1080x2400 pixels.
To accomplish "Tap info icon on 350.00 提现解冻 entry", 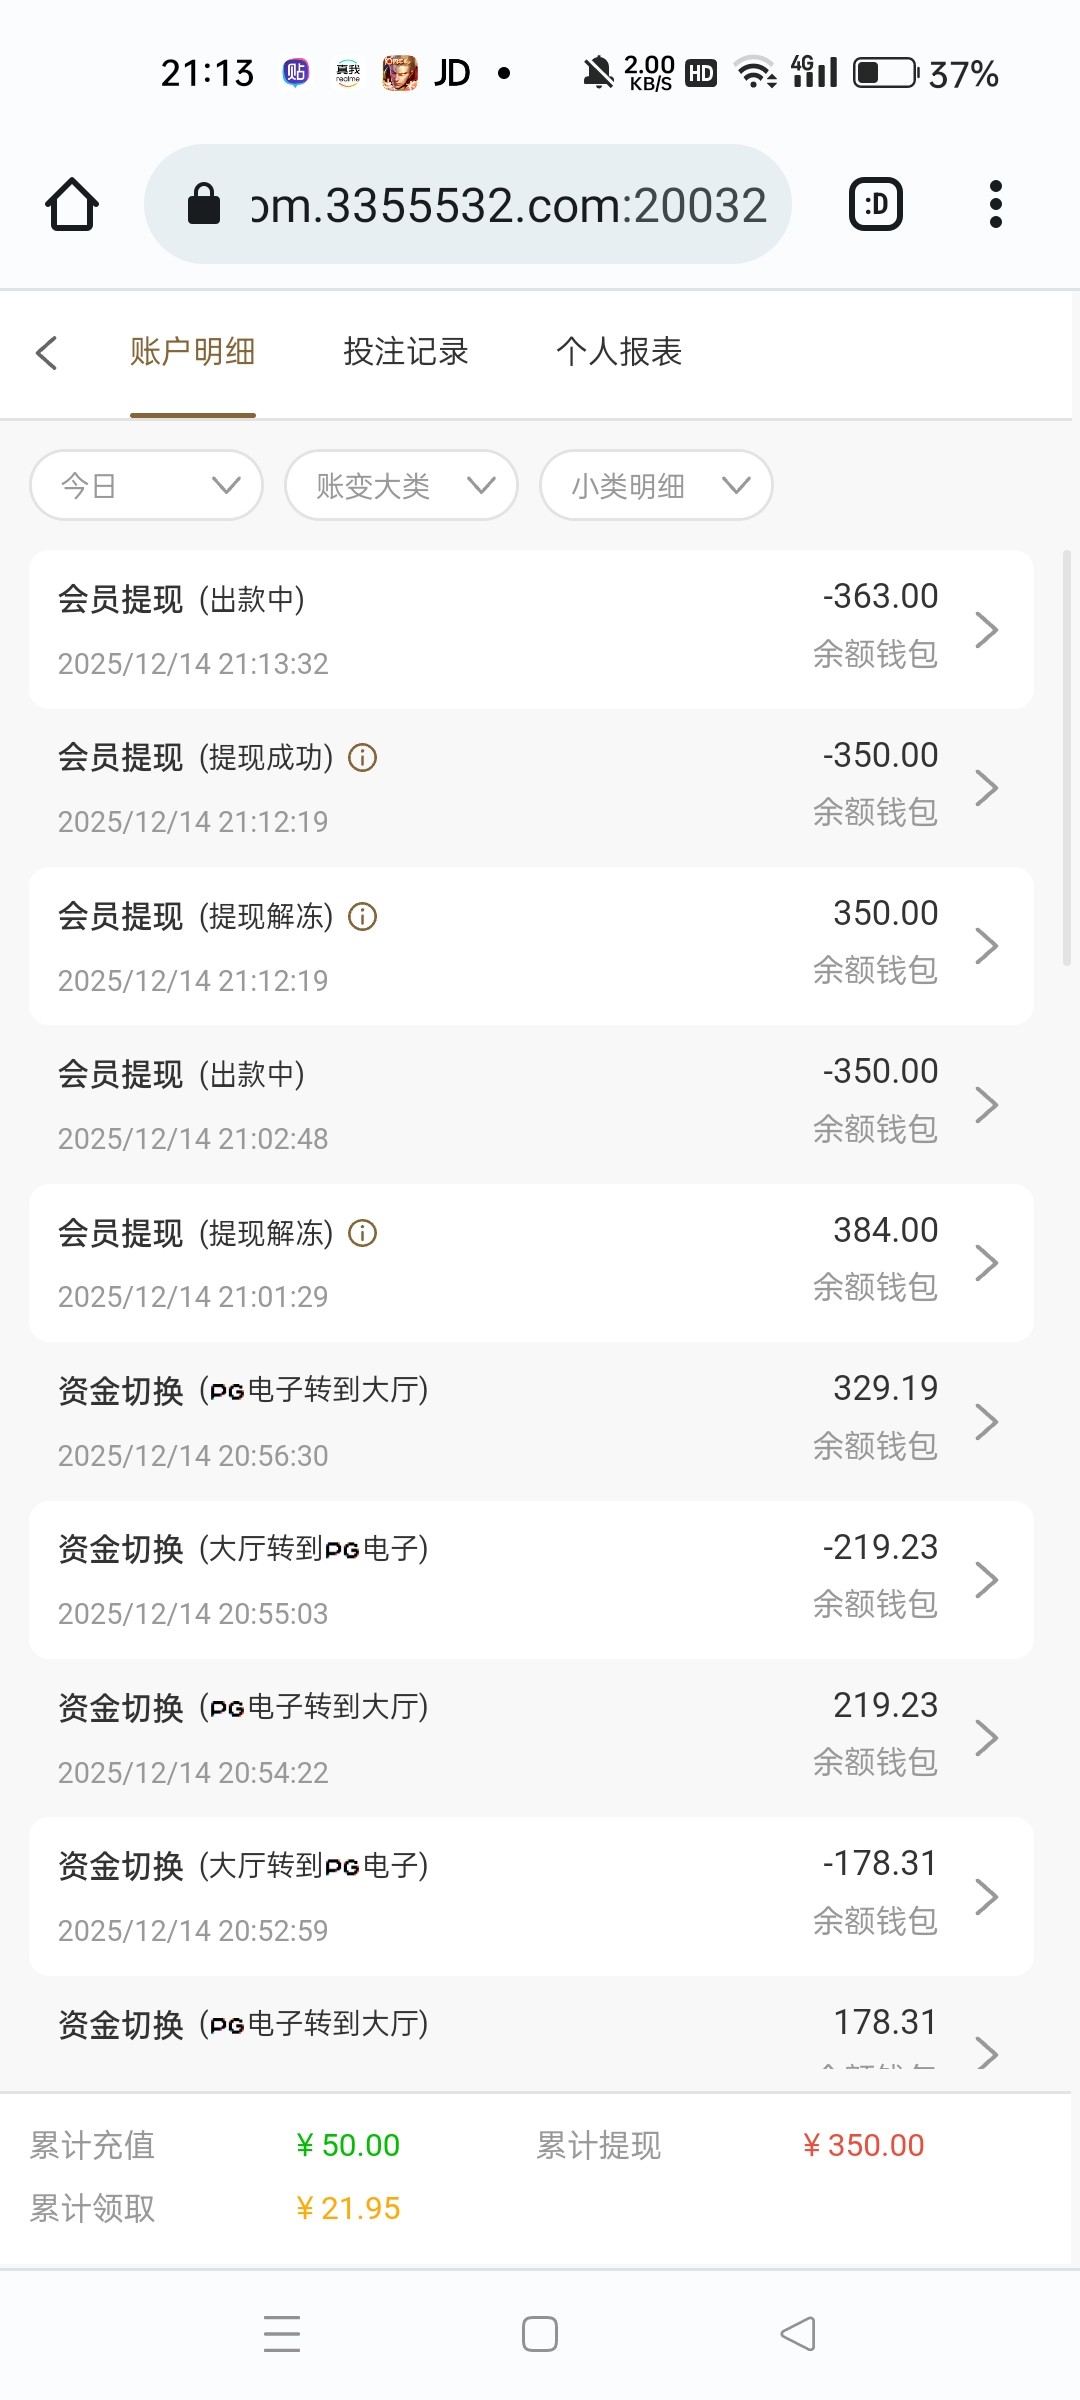I will tap(362, 916).
